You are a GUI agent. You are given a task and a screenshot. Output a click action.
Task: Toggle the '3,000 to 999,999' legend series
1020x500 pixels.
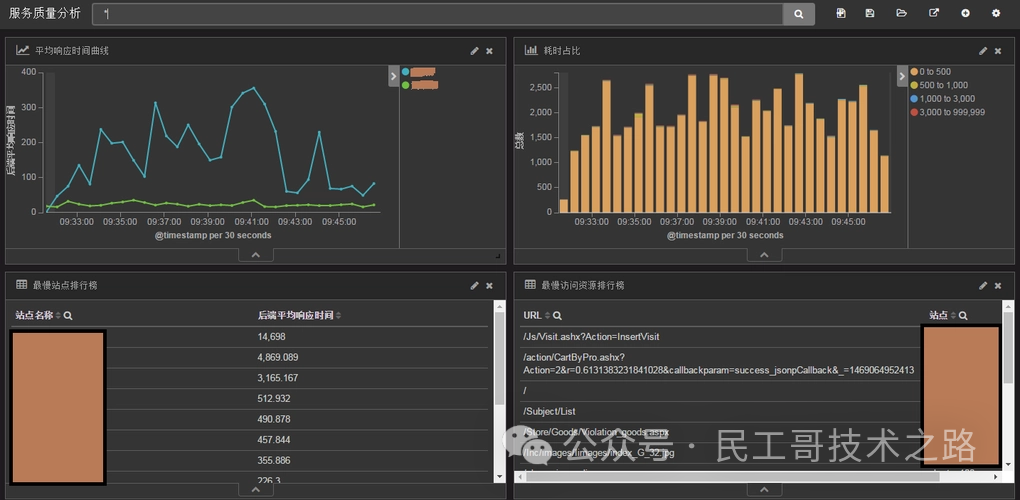click(952, 112)
